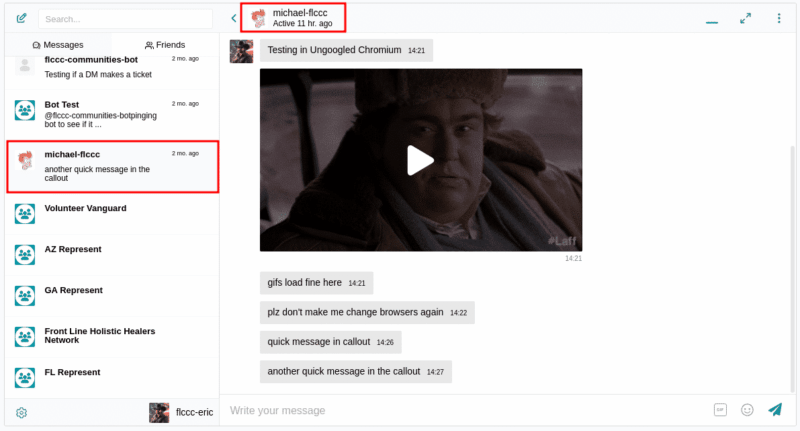Go back with the chevron arrow
Viewport: 800px width, 431px height.
click(234, 18)
